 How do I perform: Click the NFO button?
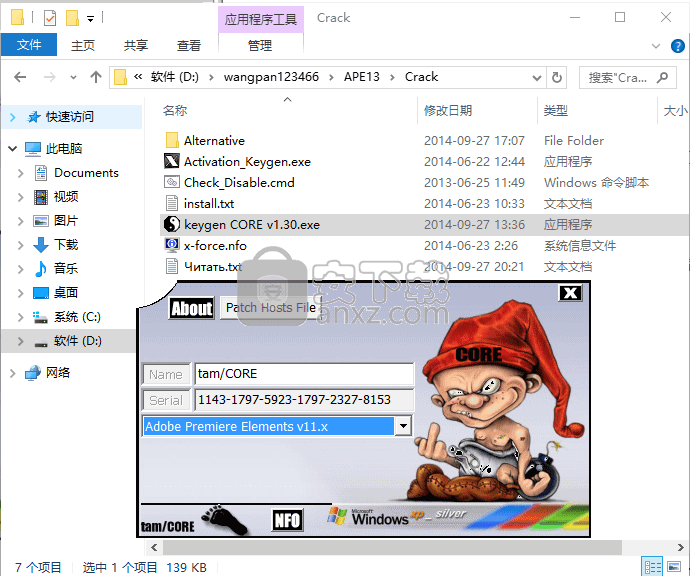[x=287, y=520]
